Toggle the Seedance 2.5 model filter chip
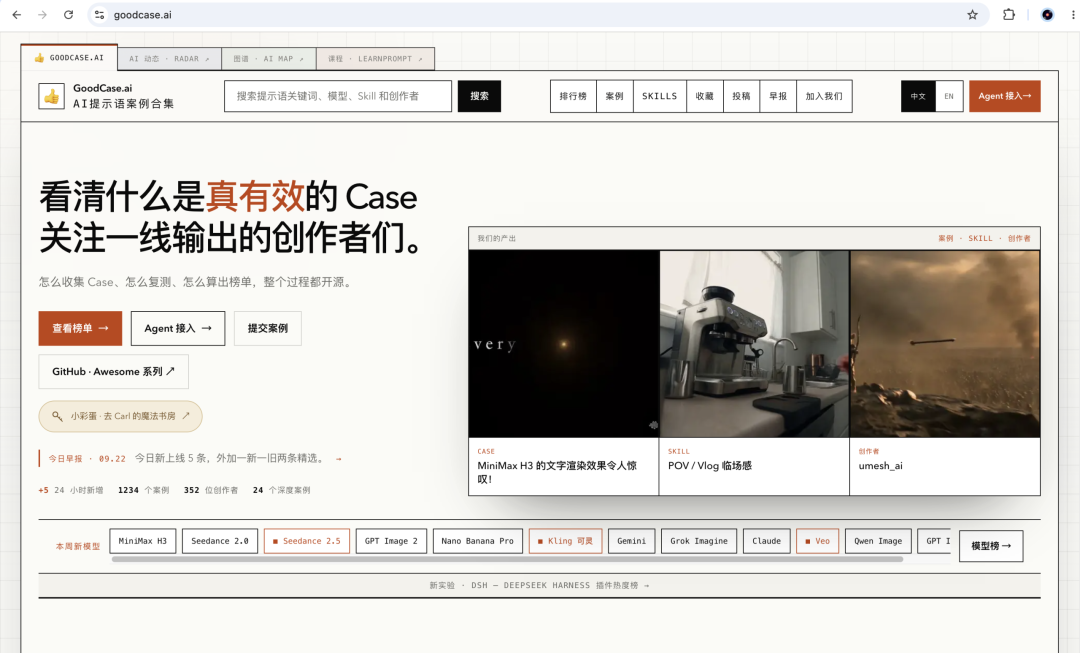 307,541
